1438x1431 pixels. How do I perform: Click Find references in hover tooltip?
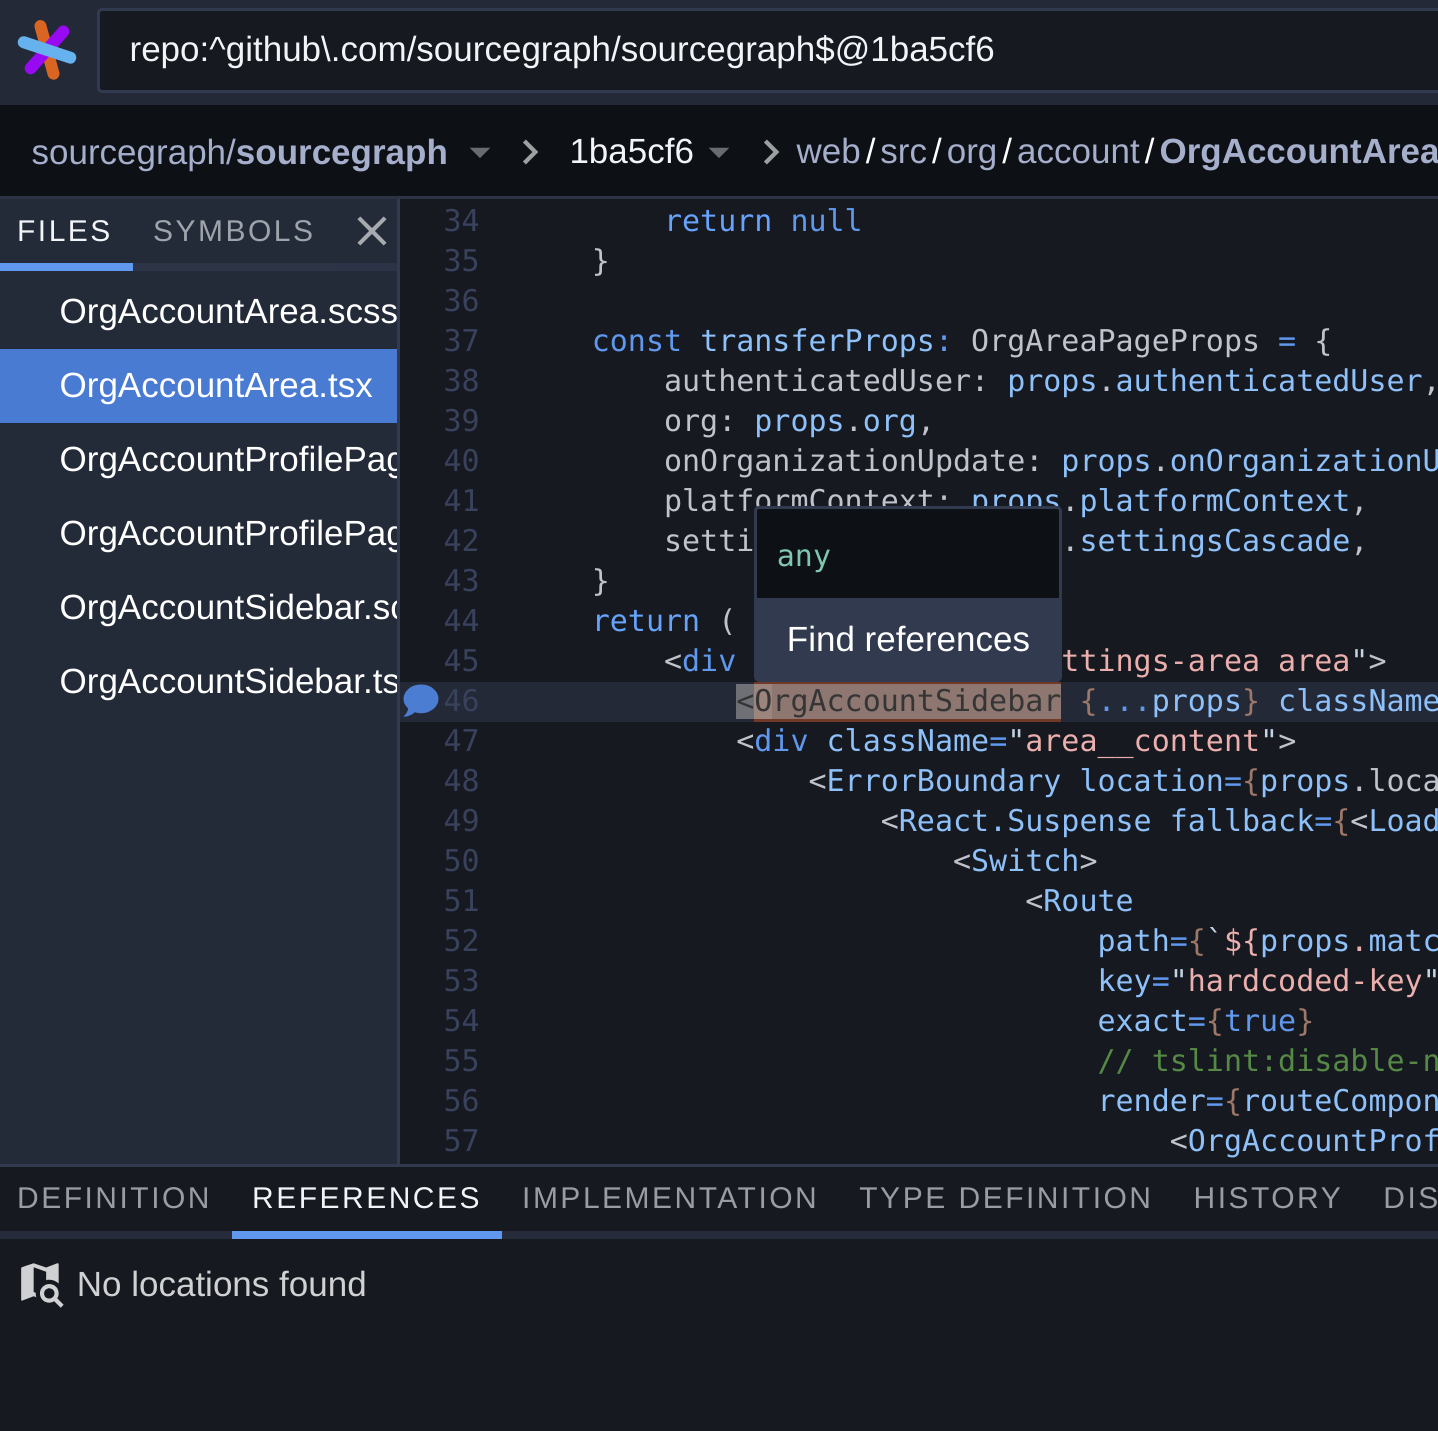coord(908,640)
